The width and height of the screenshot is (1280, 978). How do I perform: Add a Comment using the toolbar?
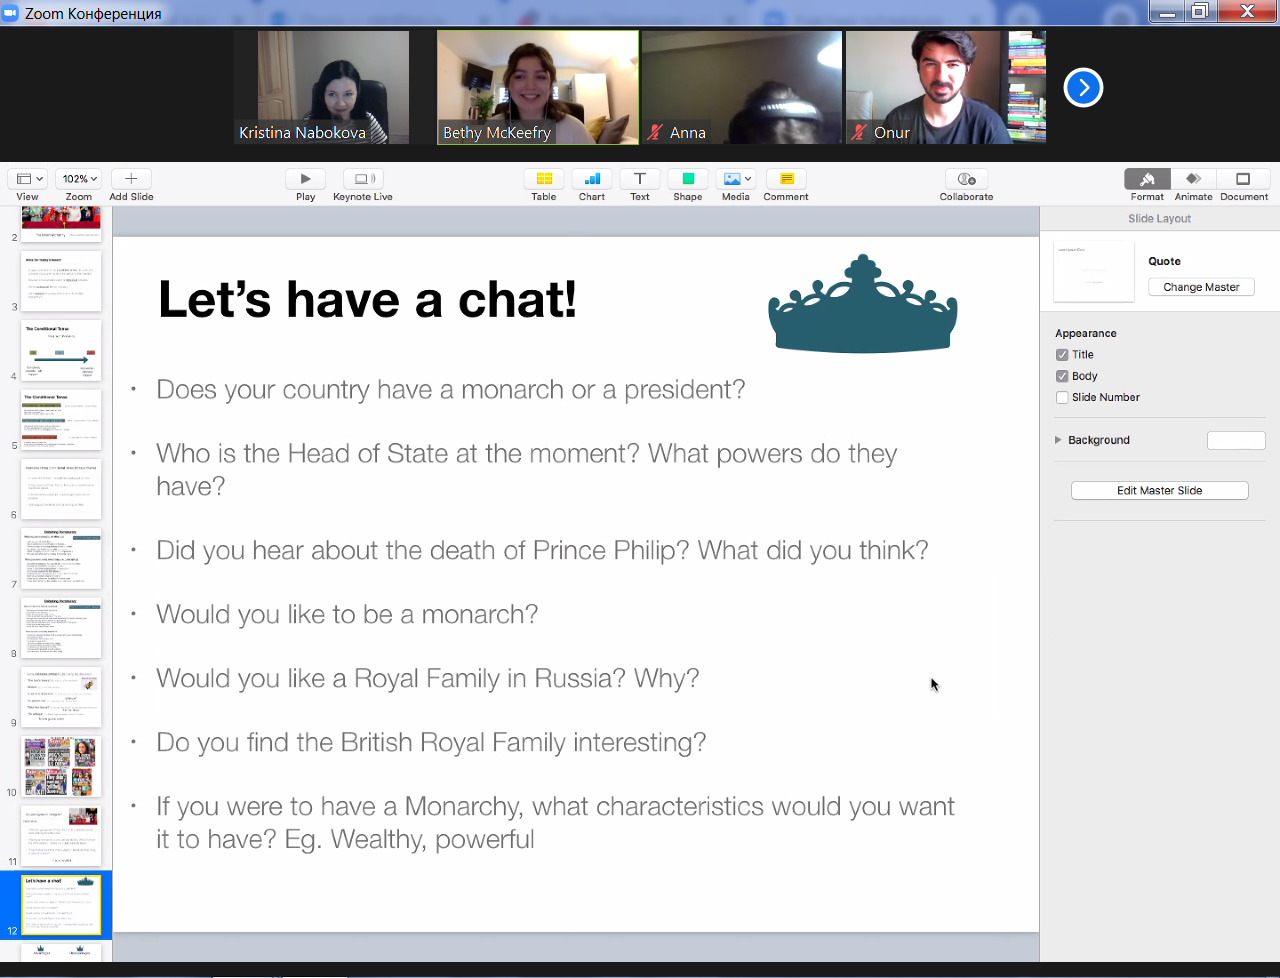click(786, 179)
